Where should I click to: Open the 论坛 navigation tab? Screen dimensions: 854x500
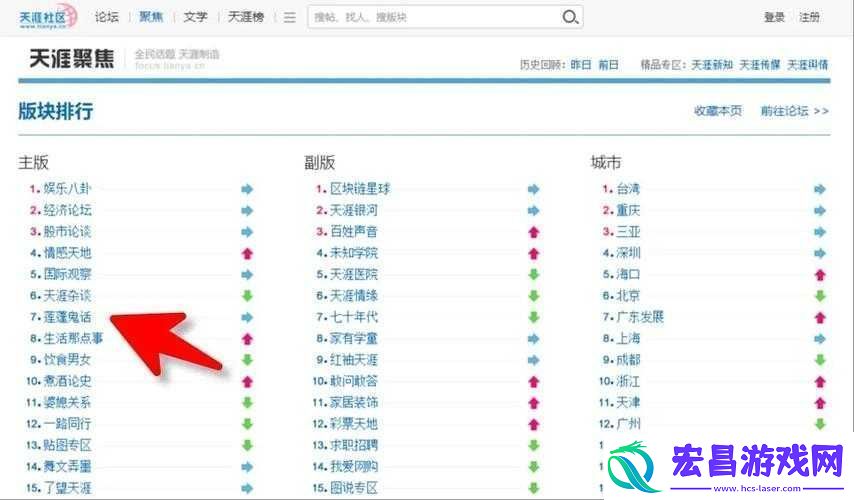tap(106, 17)
